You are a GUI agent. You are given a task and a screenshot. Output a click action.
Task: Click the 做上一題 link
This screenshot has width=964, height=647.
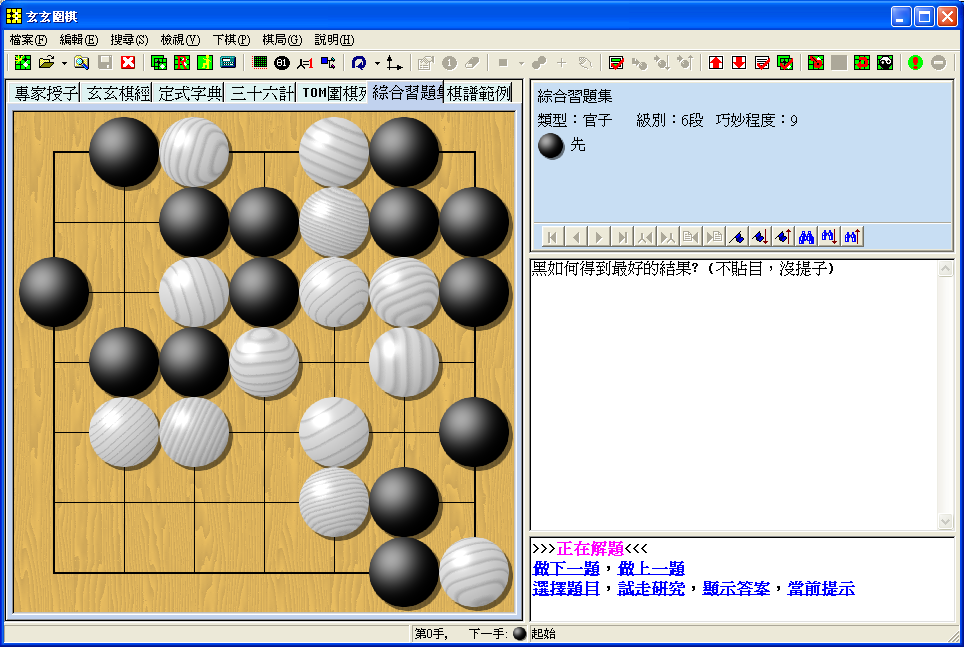point(651,568)
